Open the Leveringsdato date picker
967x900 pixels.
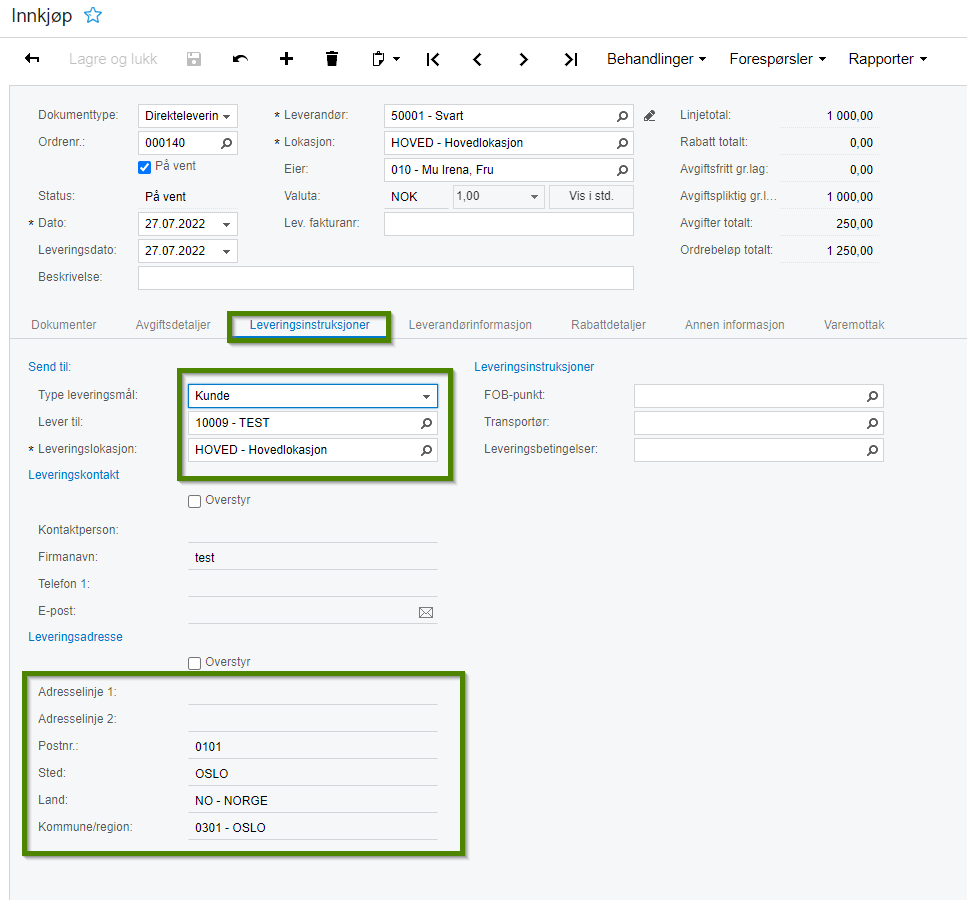(226, 251)
